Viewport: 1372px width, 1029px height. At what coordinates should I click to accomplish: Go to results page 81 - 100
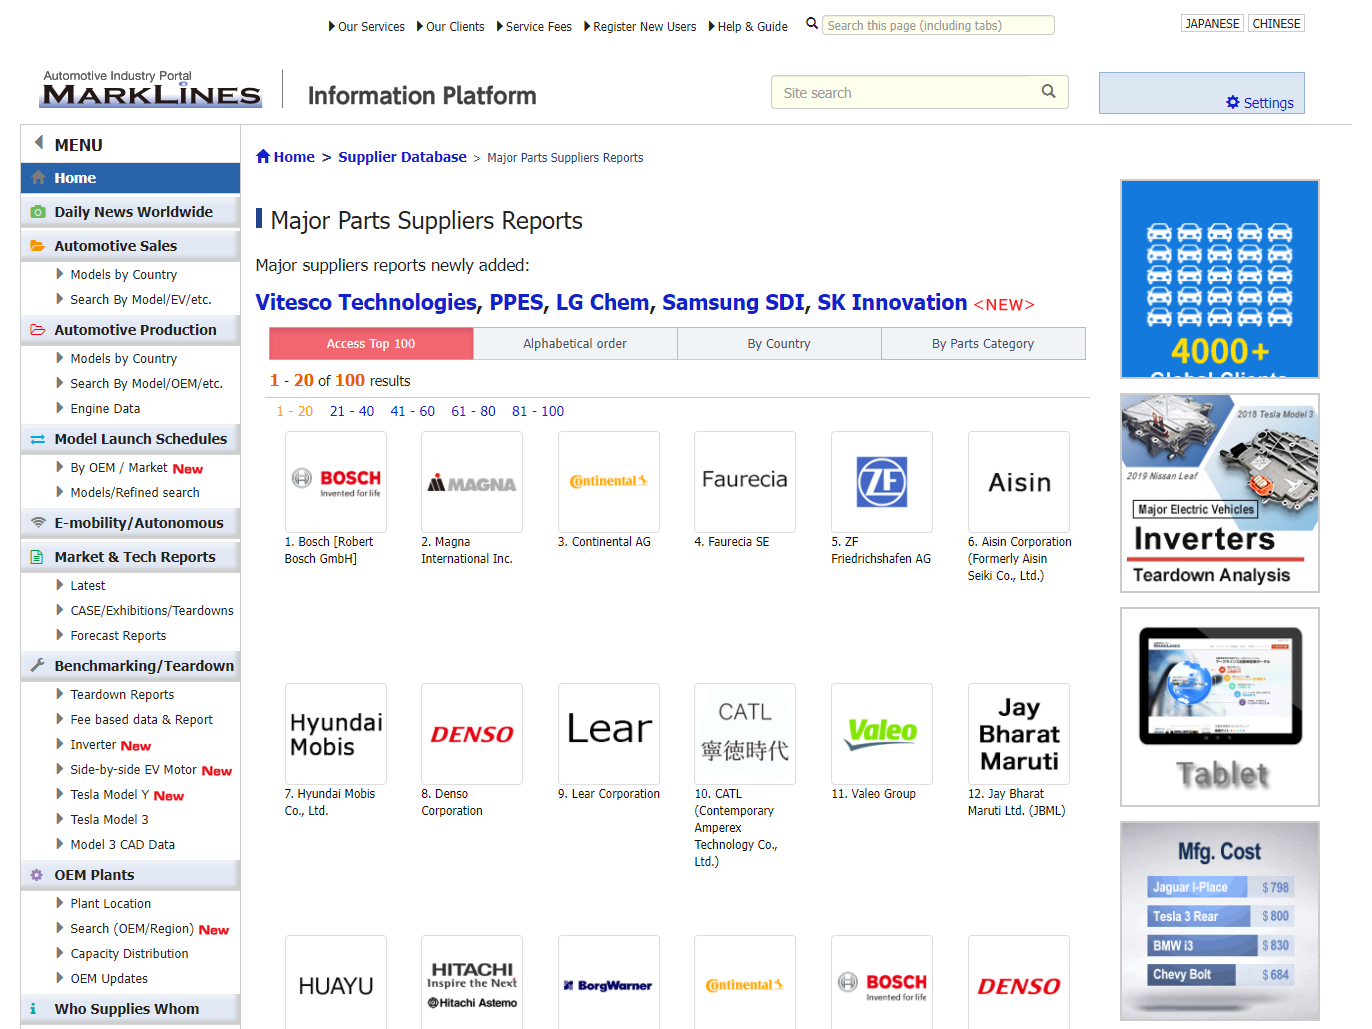click(x=538, y=411)
